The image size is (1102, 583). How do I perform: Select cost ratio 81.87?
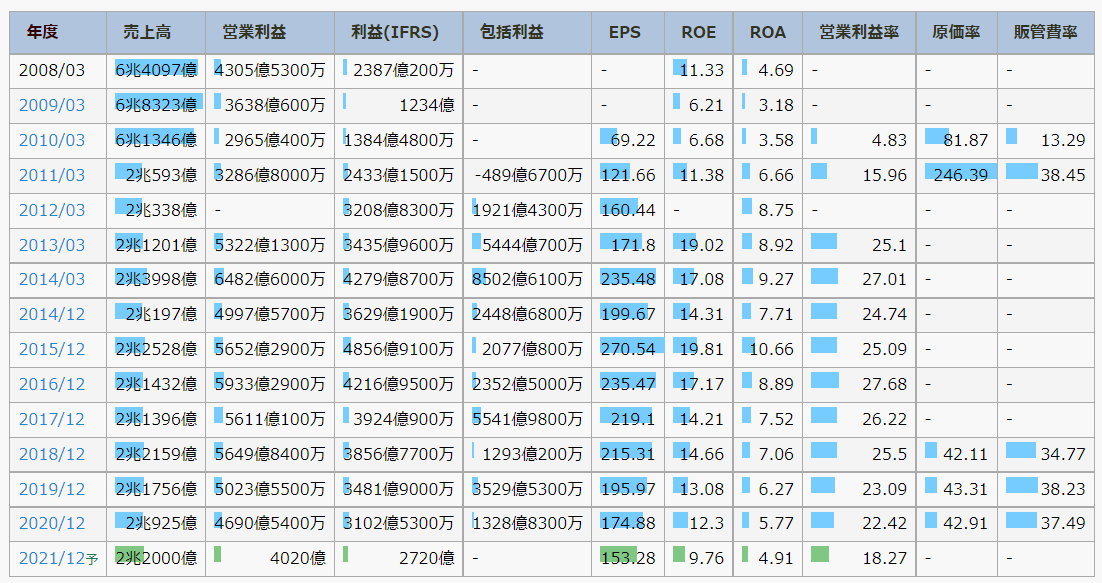coord(966,140)
